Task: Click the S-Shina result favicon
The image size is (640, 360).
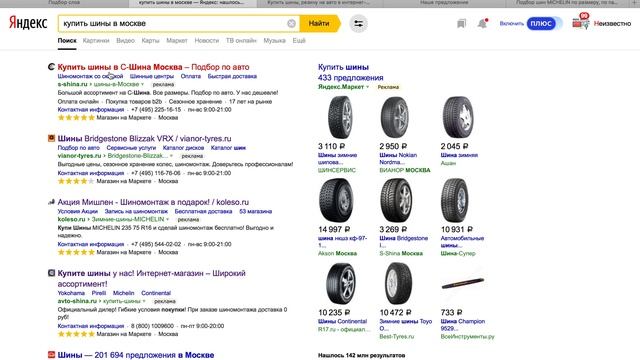Action: pos(51,67)
